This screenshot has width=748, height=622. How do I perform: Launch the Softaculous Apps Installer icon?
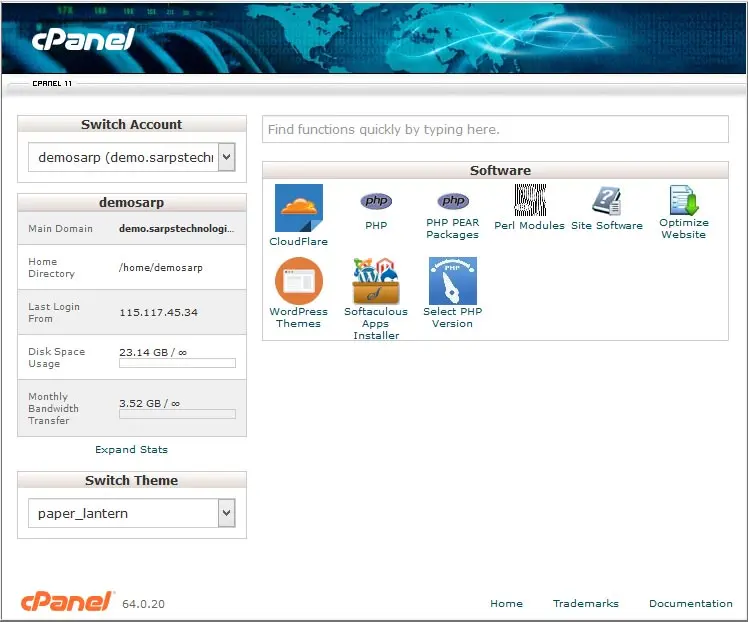(x=376, y=281)
